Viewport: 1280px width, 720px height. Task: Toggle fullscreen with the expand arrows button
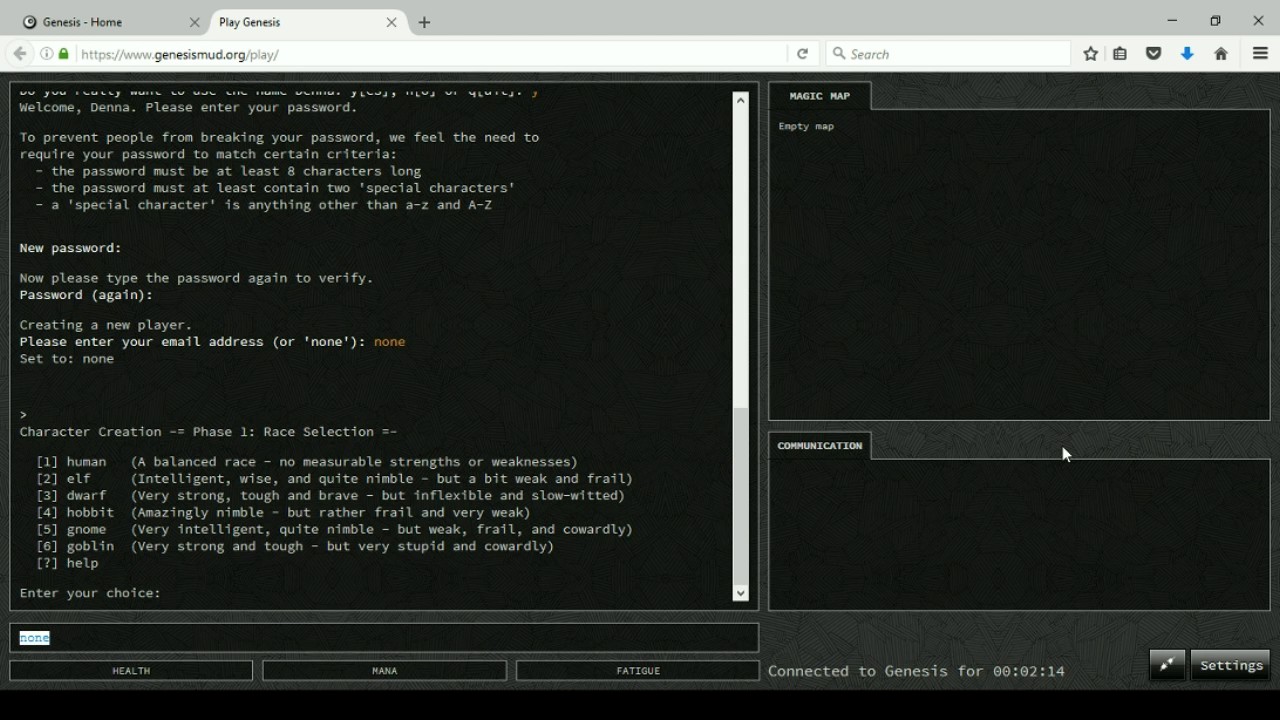1167,666
